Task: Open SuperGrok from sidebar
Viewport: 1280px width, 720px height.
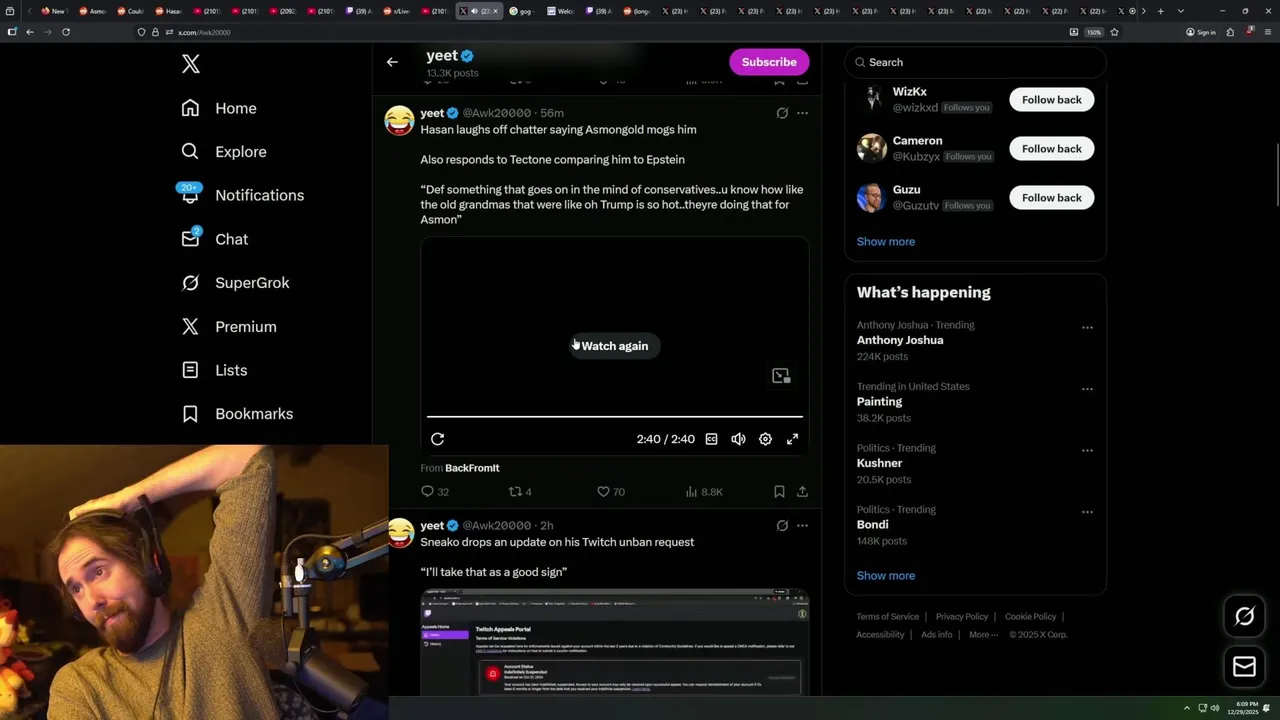Action: point(236,283)
